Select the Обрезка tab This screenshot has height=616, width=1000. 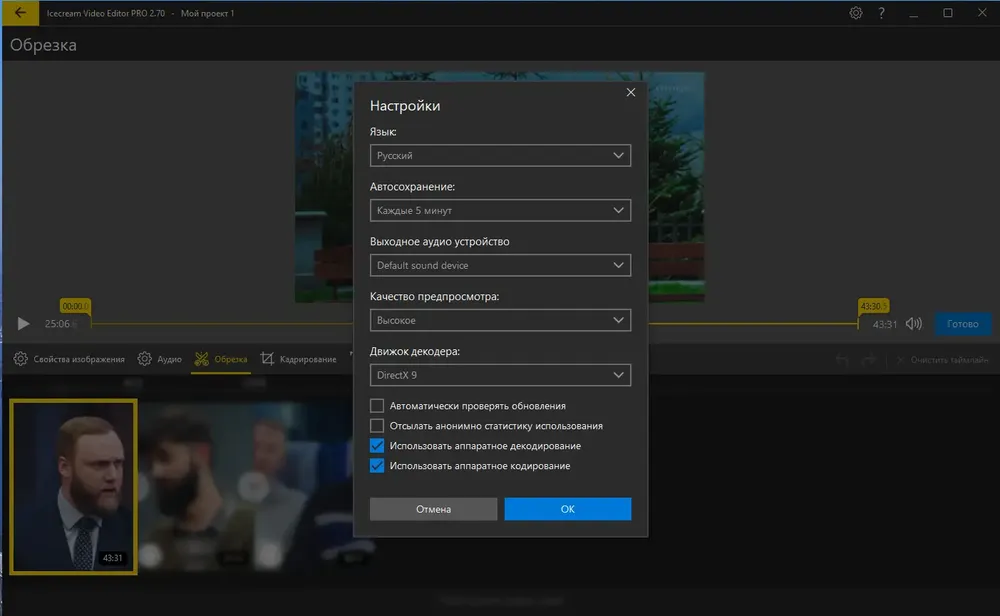tap(221, 359)
